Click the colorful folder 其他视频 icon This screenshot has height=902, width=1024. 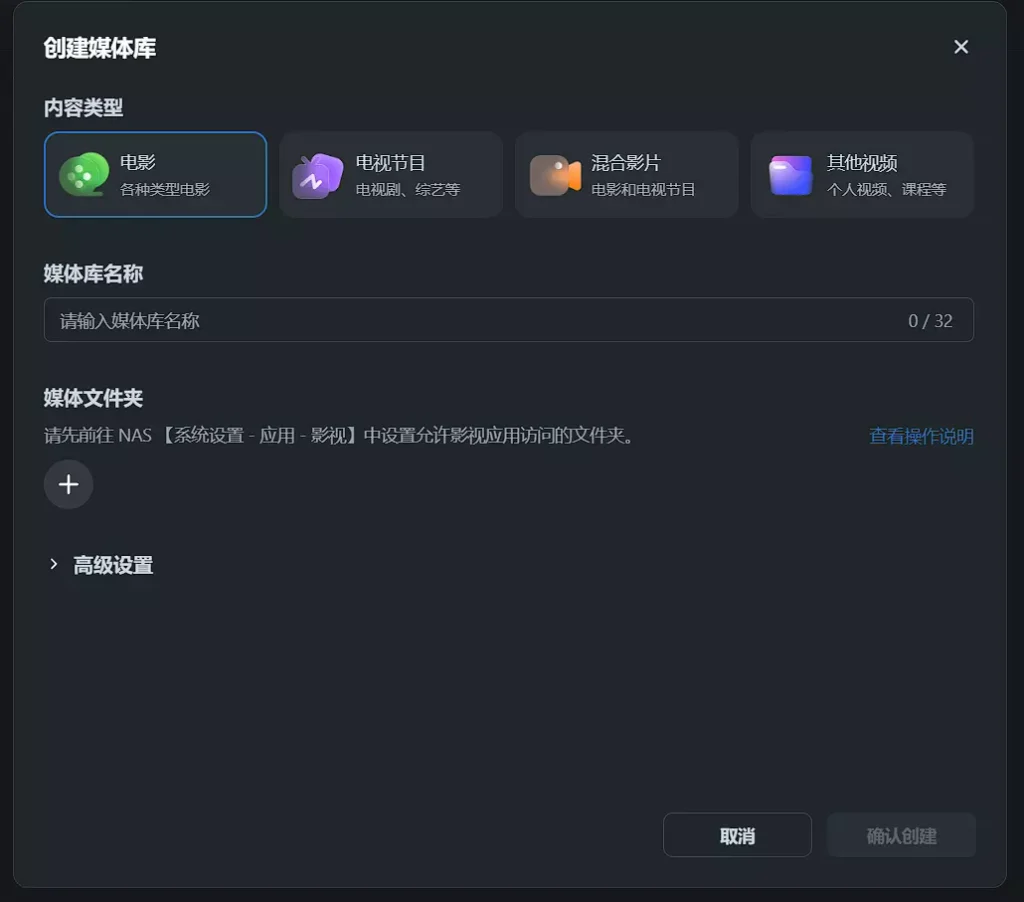(x=790, y=175)
